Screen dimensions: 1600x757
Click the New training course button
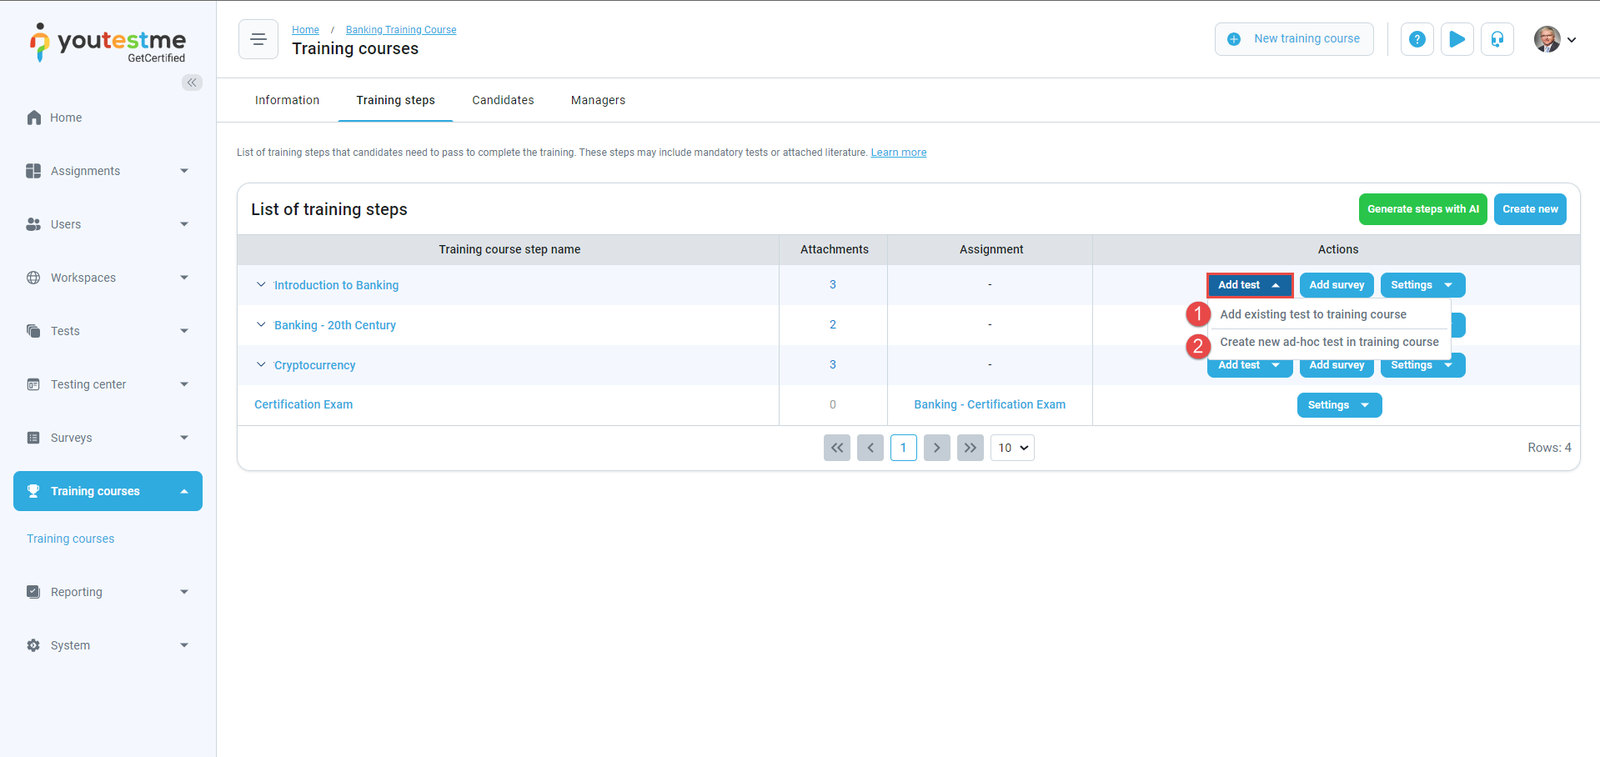point(1294,39)
